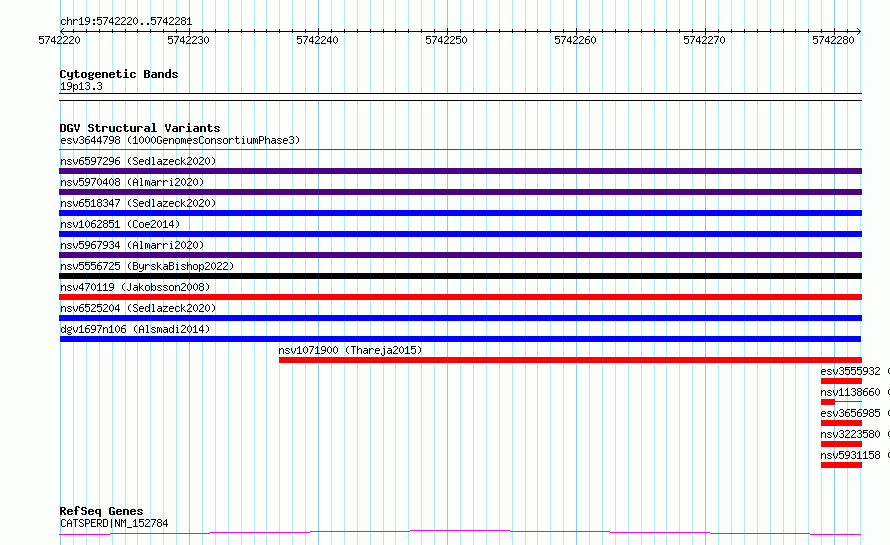Open the nsv1138660 variant label

(x=850, y=392)
